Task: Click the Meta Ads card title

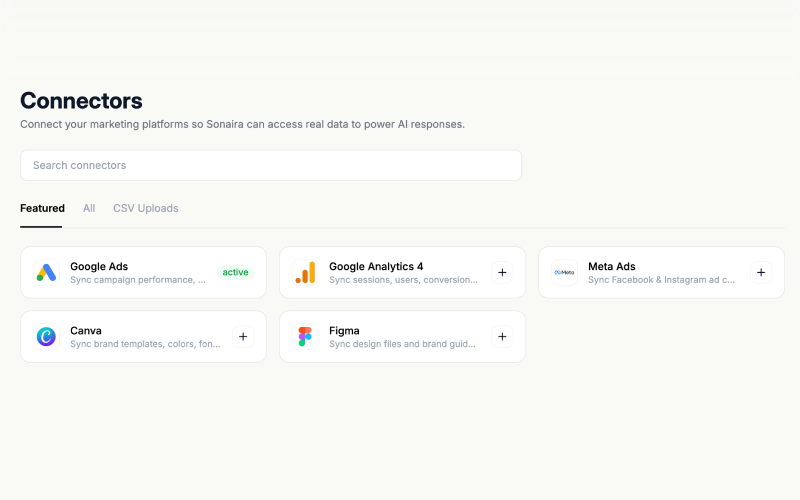Action: point(611,267)
